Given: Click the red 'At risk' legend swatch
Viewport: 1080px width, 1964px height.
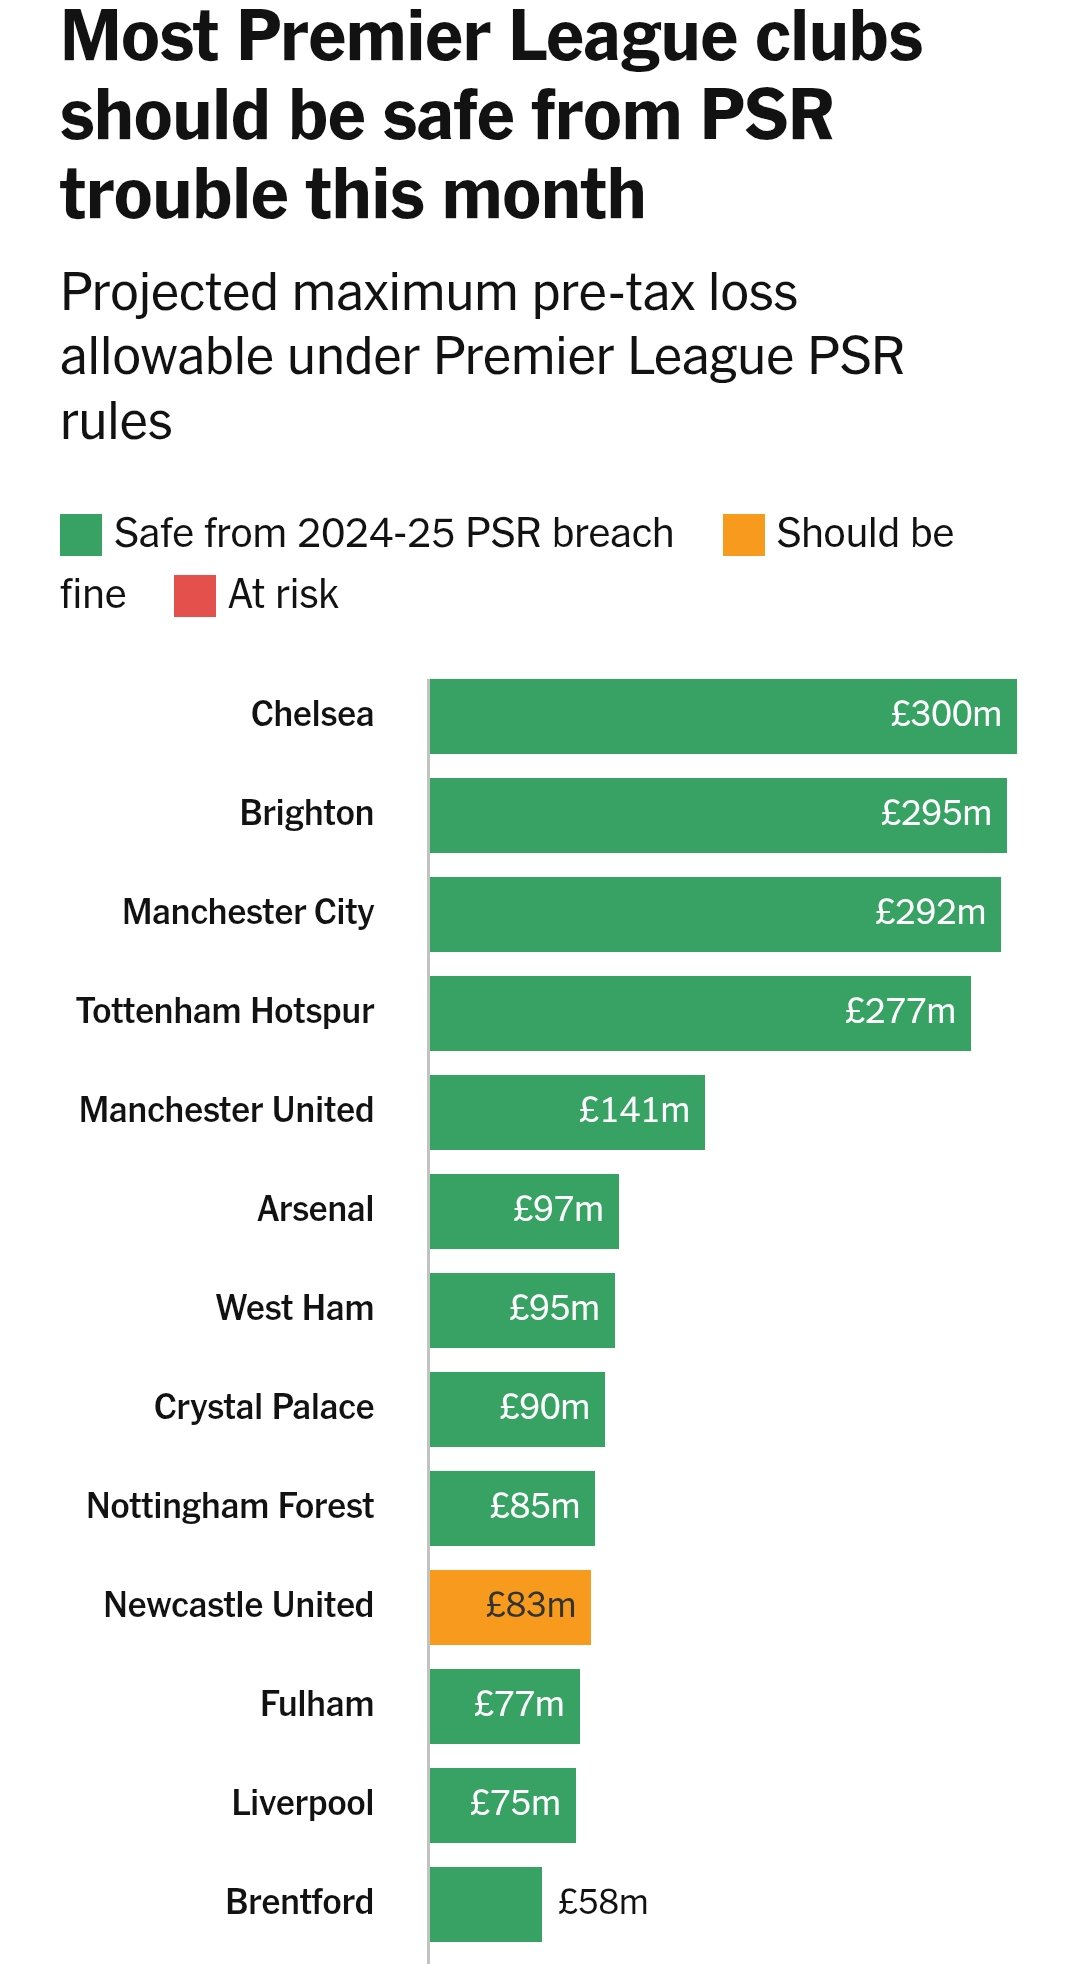Looking at the screenshot, I should [x=194, y=596].
